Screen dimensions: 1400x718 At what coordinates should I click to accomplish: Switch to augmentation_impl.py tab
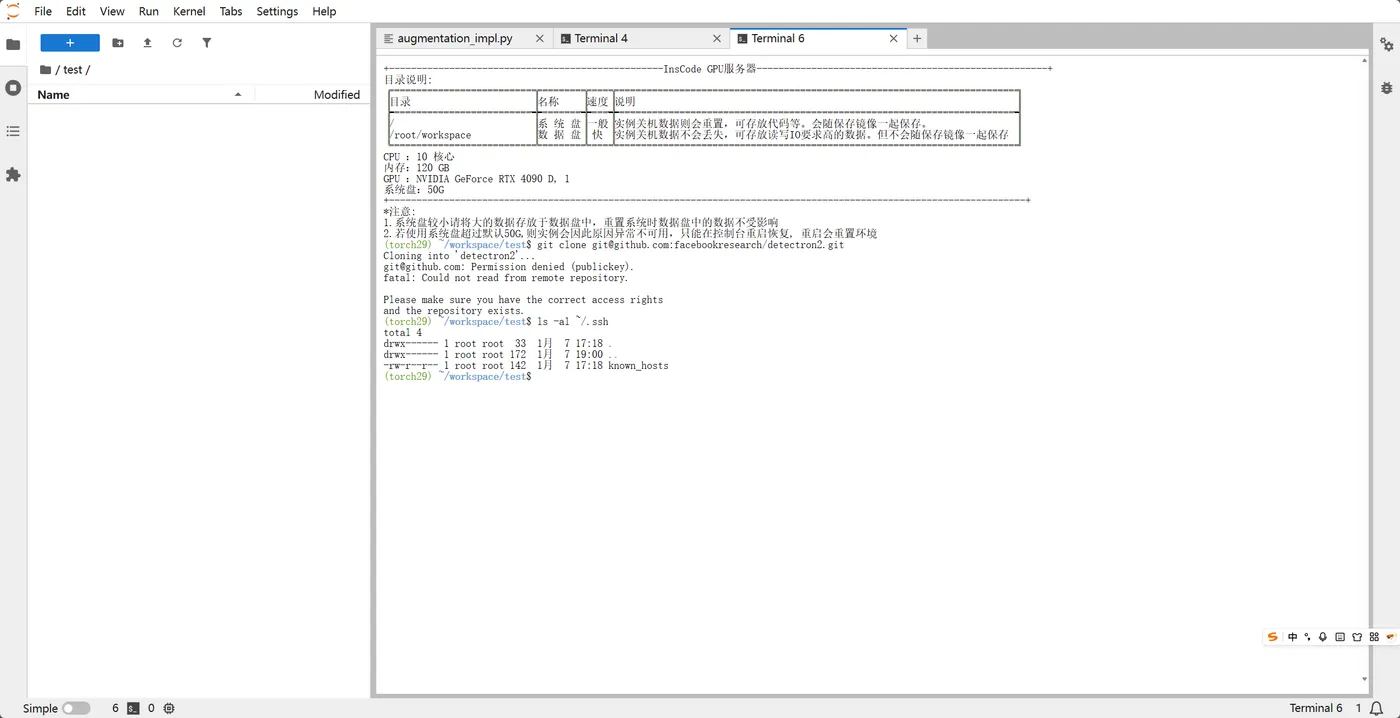tap(455, 39)
